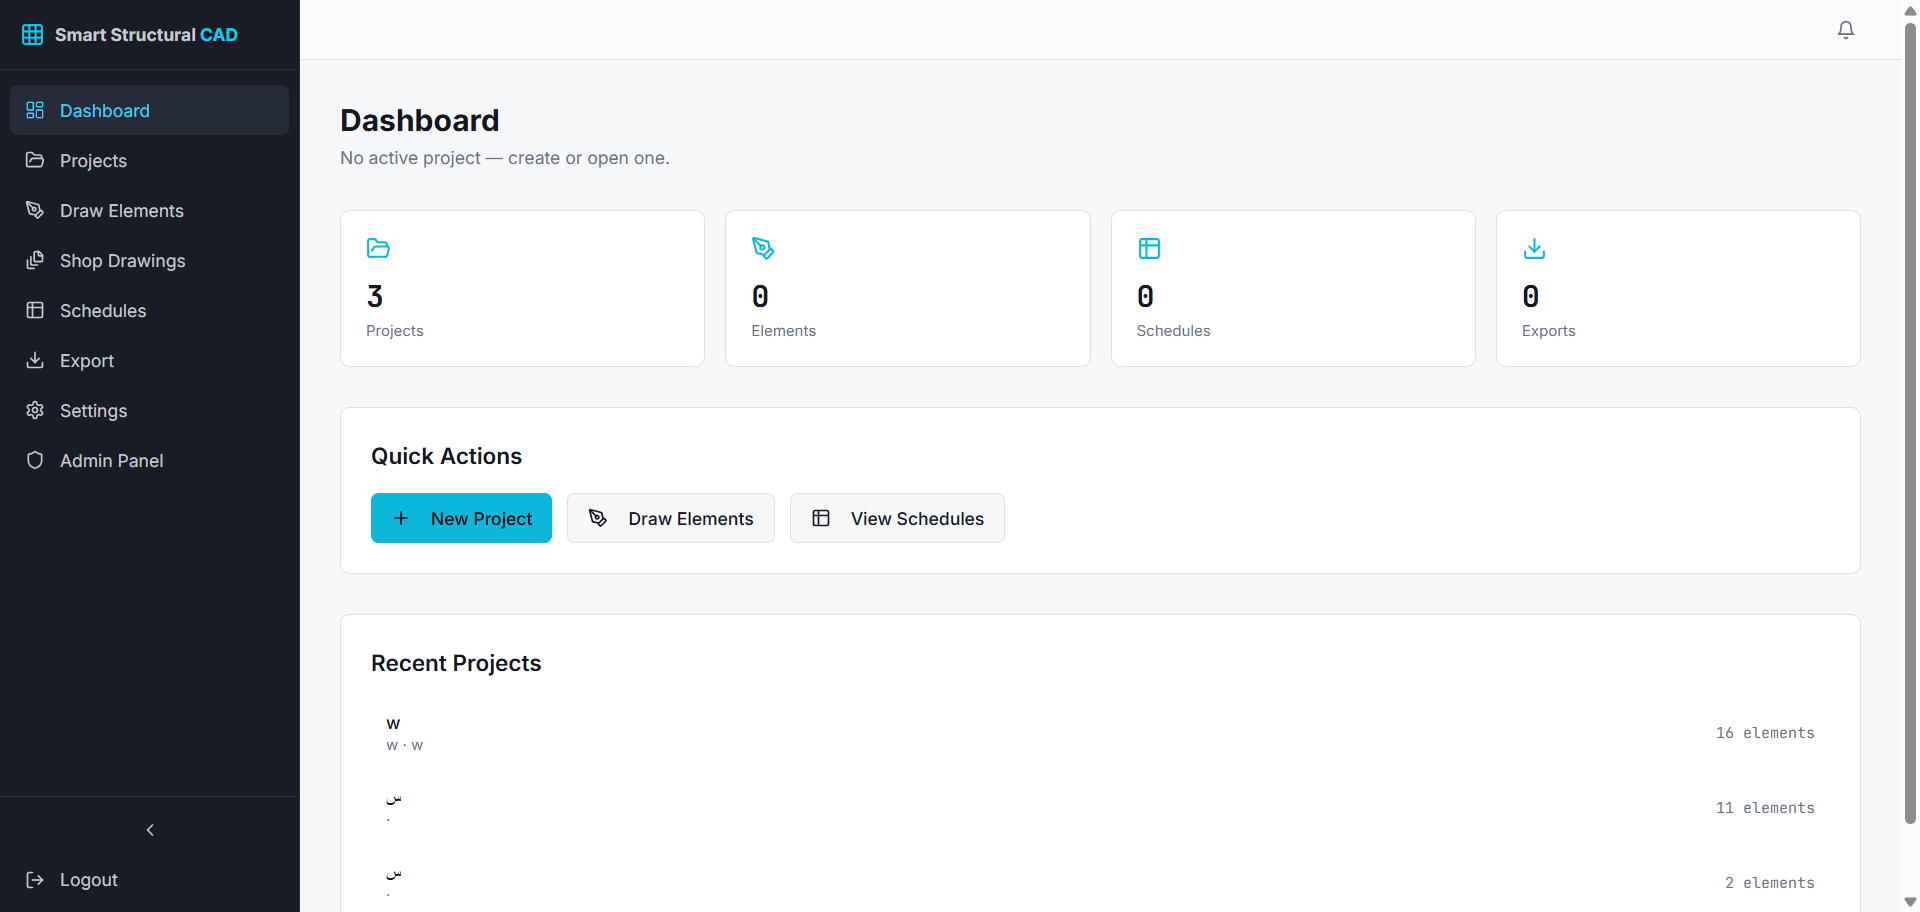
Task: Click the "11 elements" count text
Action: tap(1765, 808)
